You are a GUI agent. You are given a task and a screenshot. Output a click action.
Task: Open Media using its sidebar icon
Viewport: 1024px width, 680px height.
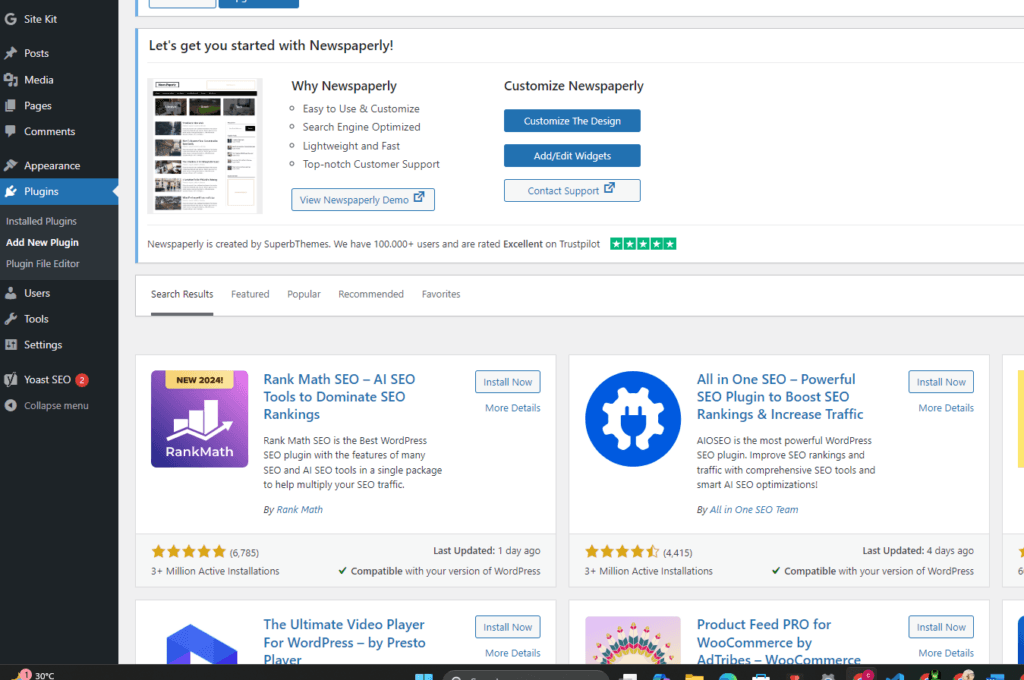(10, 80)
